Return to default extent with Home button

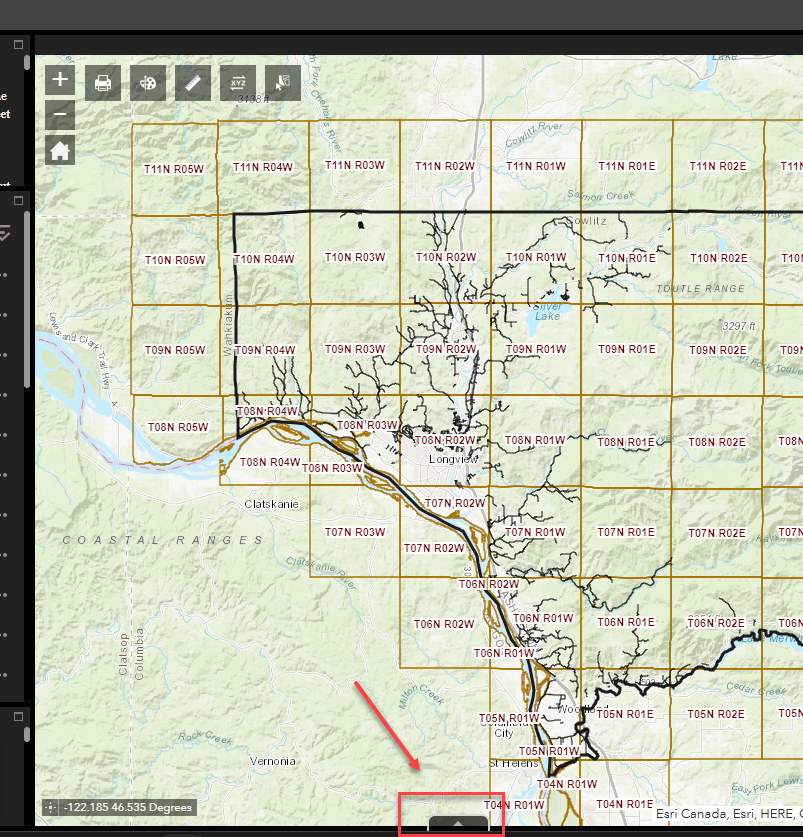point(59,148)
